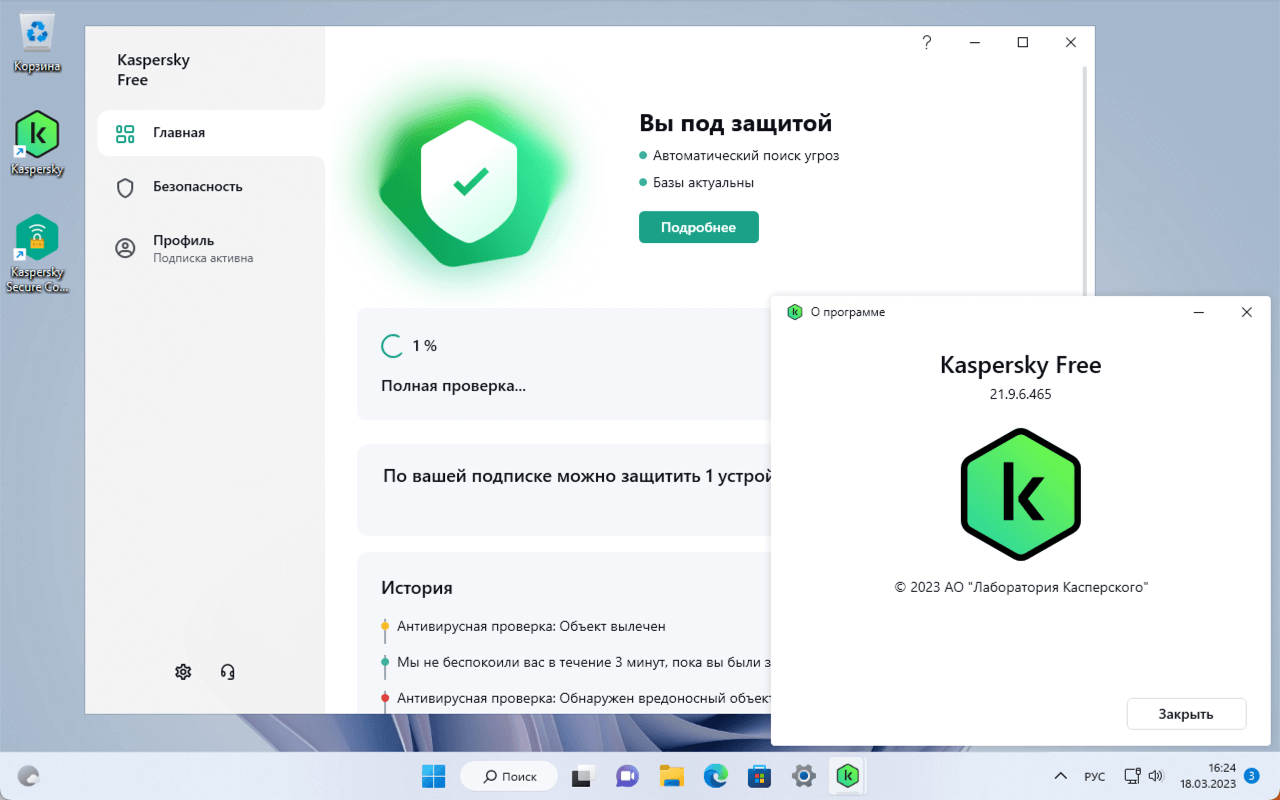Click the Поиск search box on taskbar
Screen dimensions: 1280x800
(509, 775)
